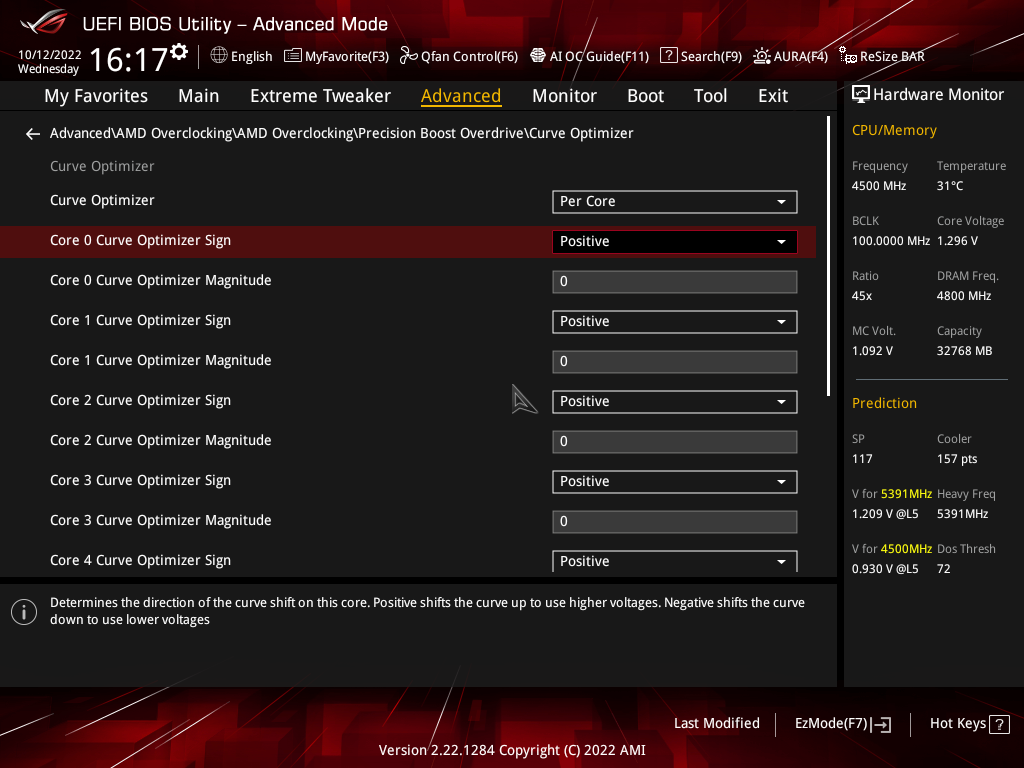This screenshot has height=768, width=1024.
Task: Select Core 3 Curve Optimizer Magnitude label
Action: (161, 520)
